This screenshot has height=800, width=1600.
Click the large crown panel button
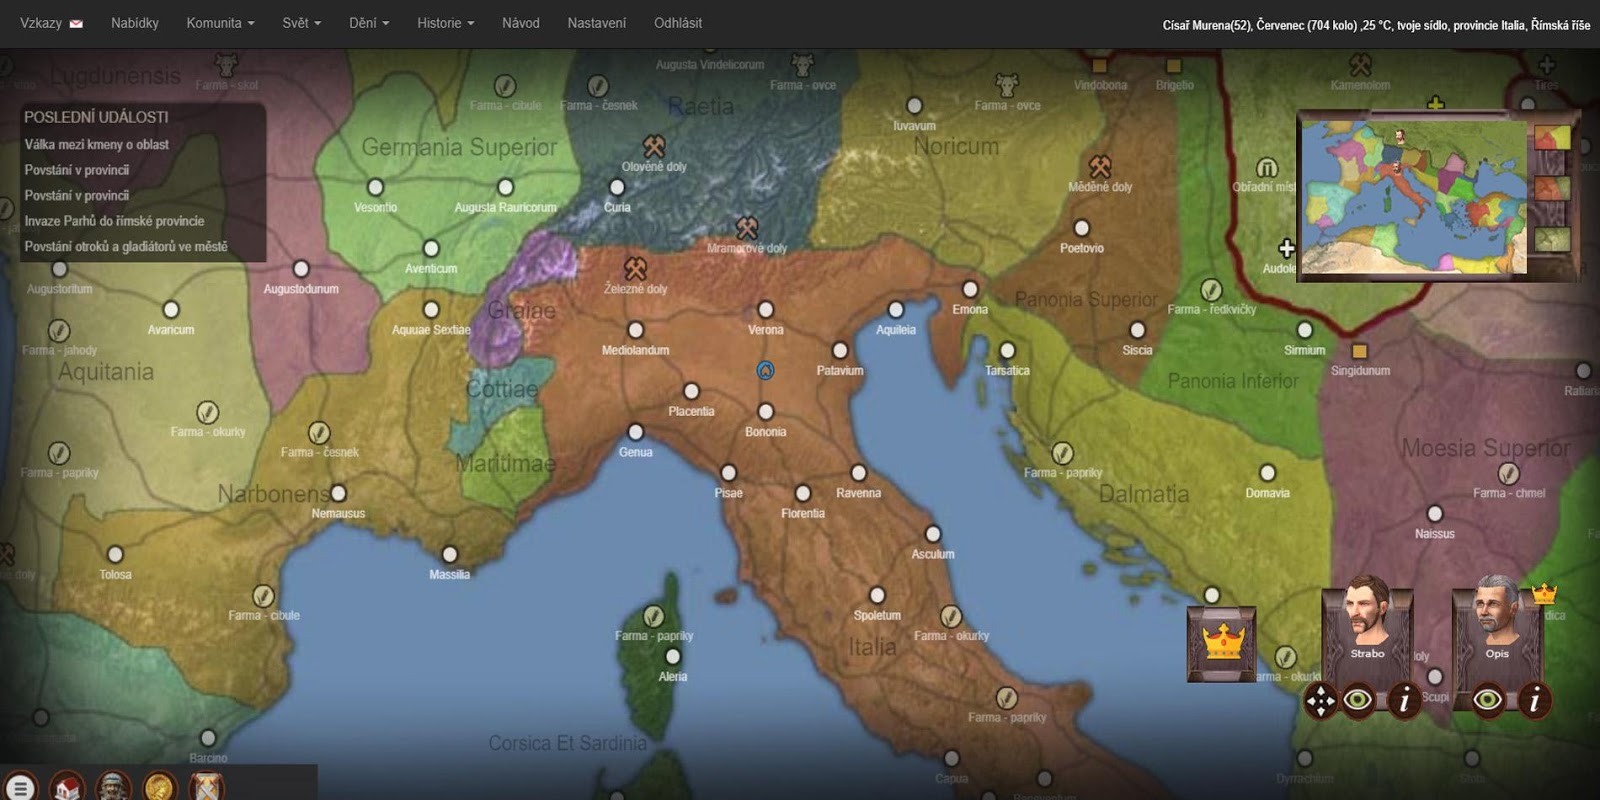coord(1221,644)
